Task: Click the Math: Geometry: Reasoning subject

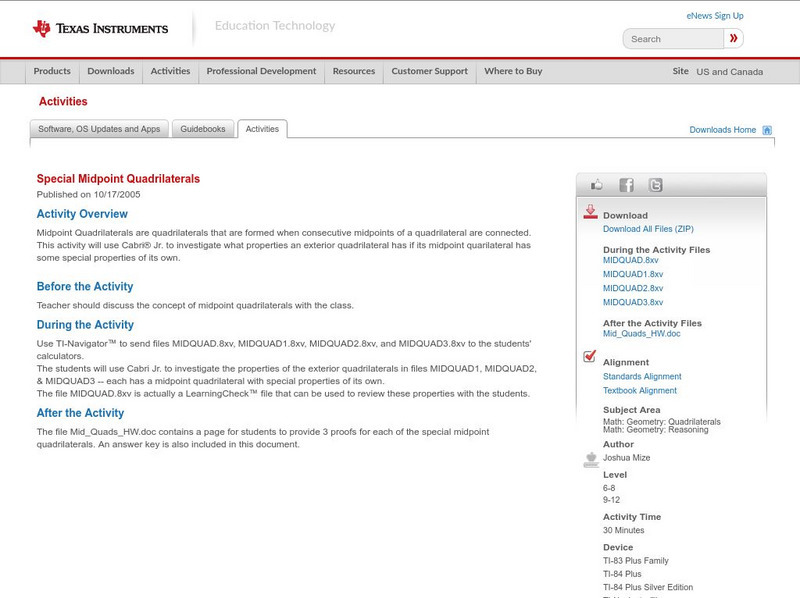Action: (656, 430)
